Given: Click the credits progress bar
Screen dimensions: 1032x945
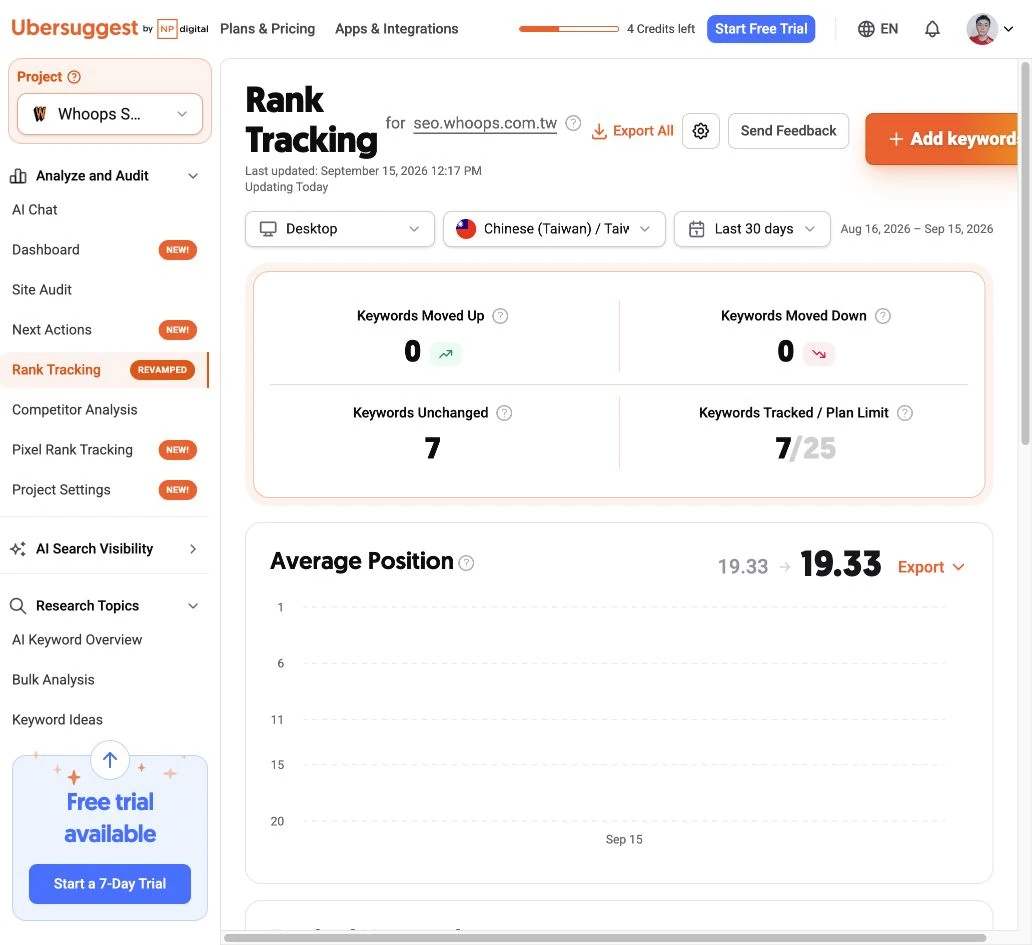Looking at the screenshot, I should coord(569,29).
